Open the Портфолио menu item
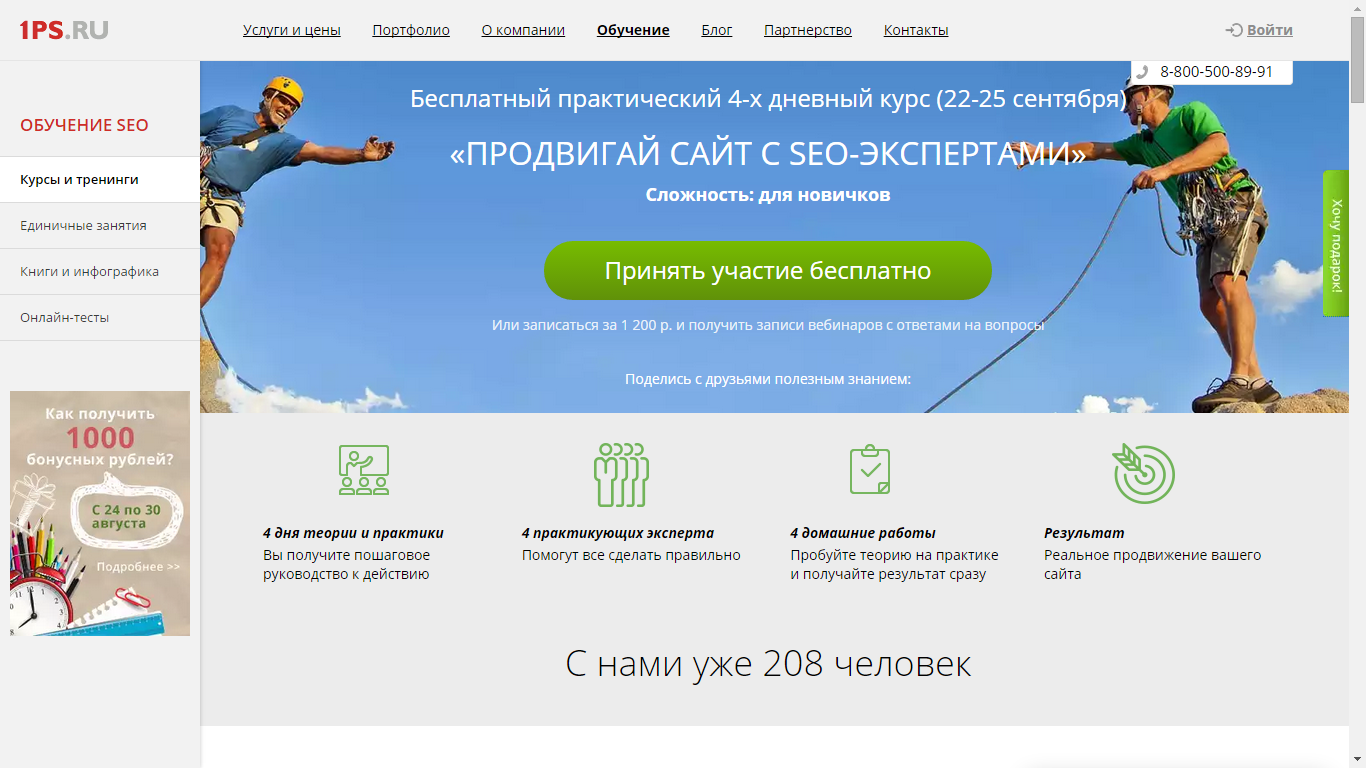This screenshot has height=768, width=1366. click(x=411, y=30)
